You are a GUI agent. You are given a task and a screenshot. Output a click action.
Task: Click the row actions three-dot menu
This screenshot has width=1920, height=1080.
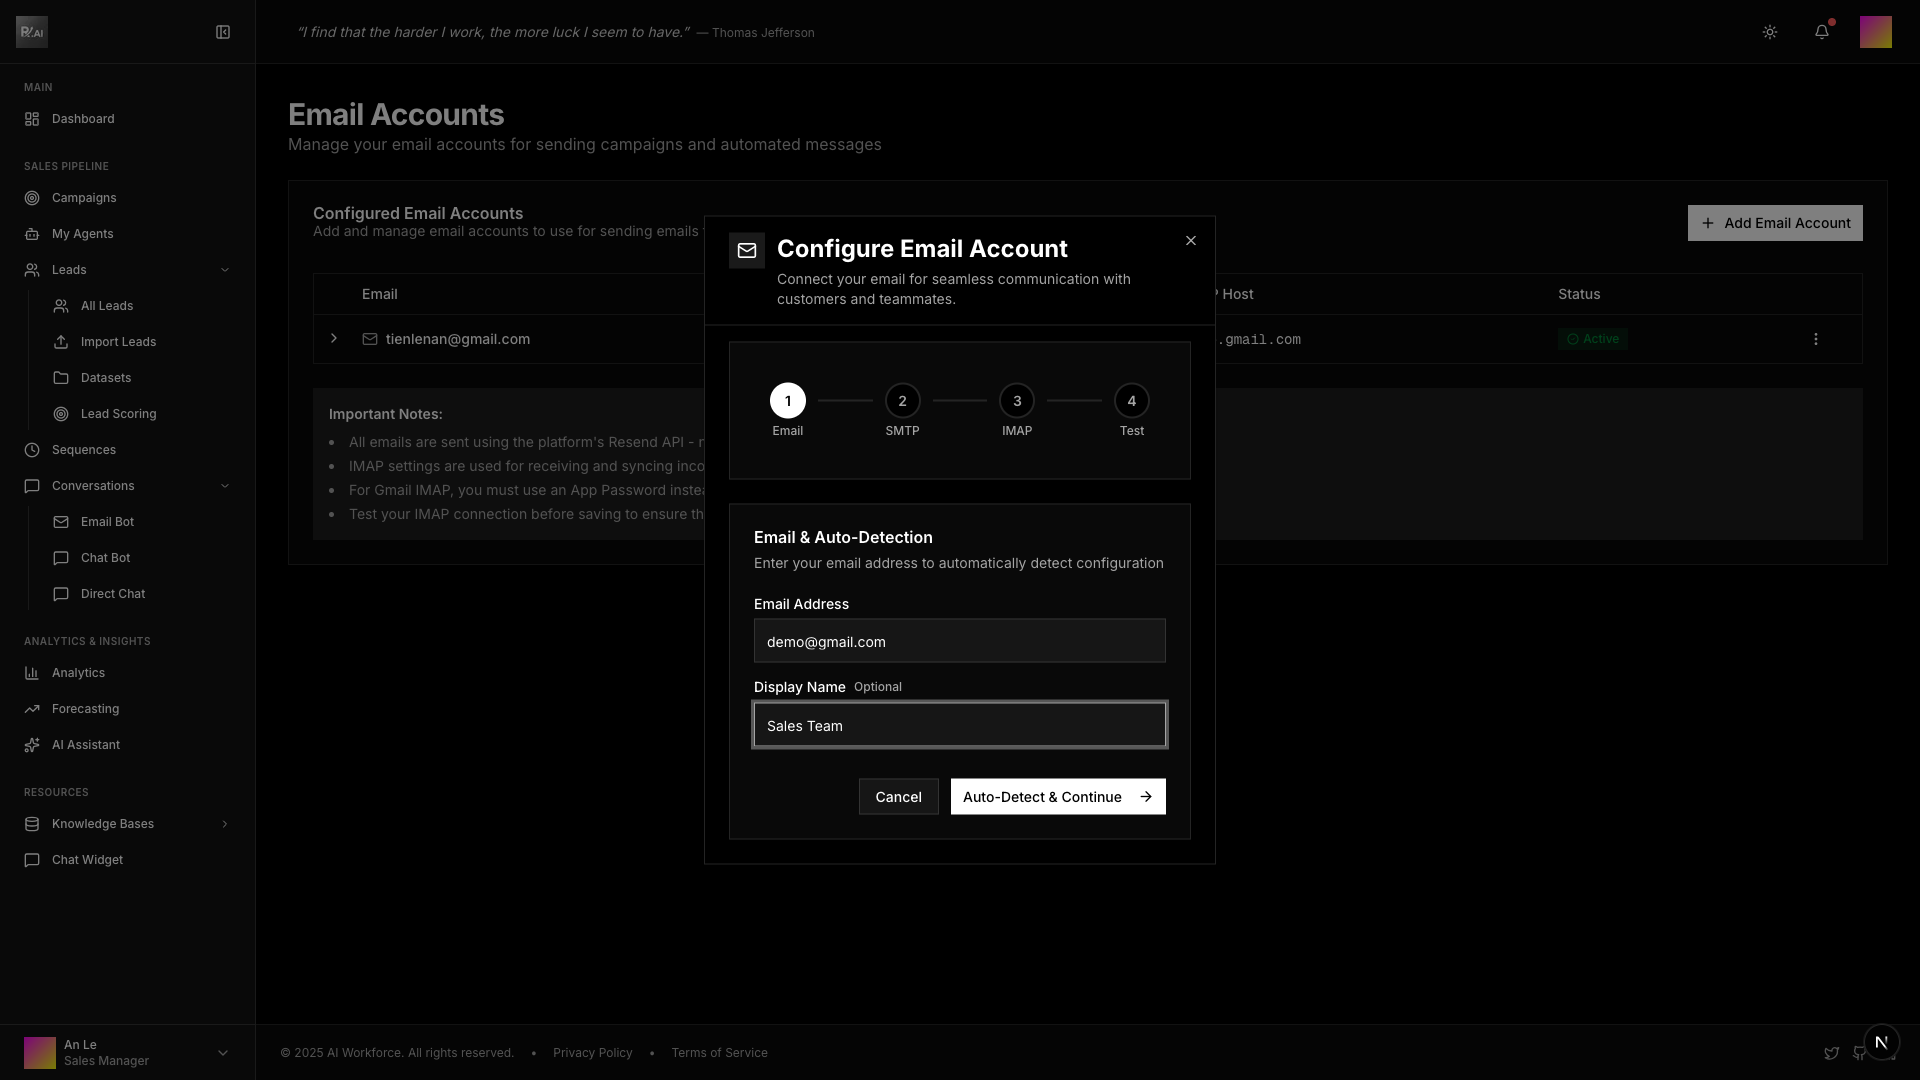(x=1816, y=339)
